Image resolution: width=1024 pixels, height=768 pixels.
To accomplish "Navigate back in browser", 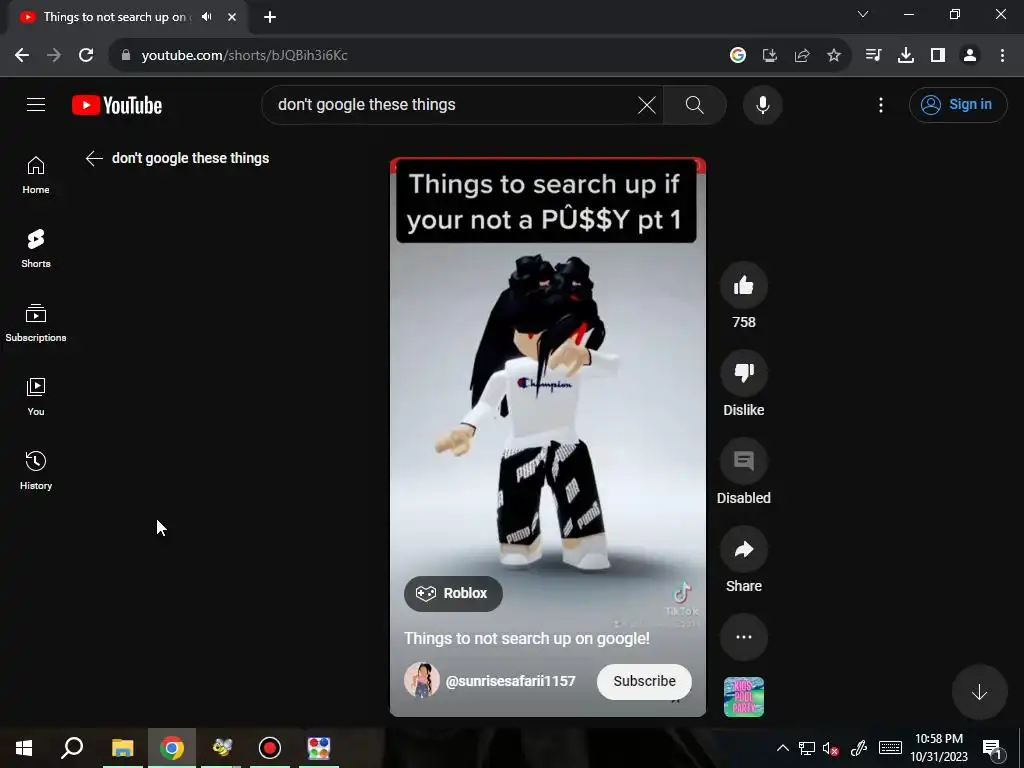I will coord(22,56).
